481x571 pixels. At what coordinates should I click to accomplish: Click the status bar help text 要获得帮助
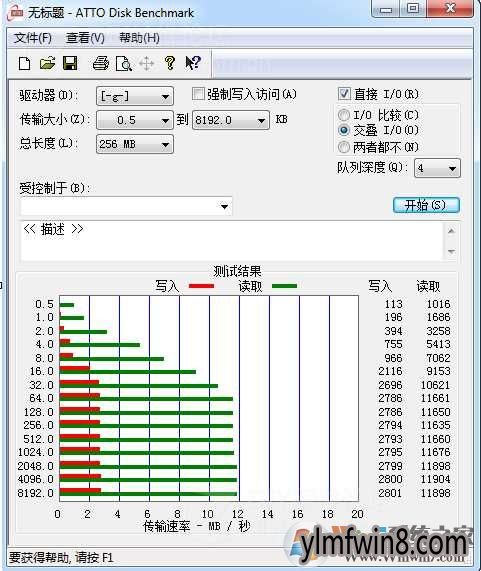pyautogui.click(x=61, y=558)
